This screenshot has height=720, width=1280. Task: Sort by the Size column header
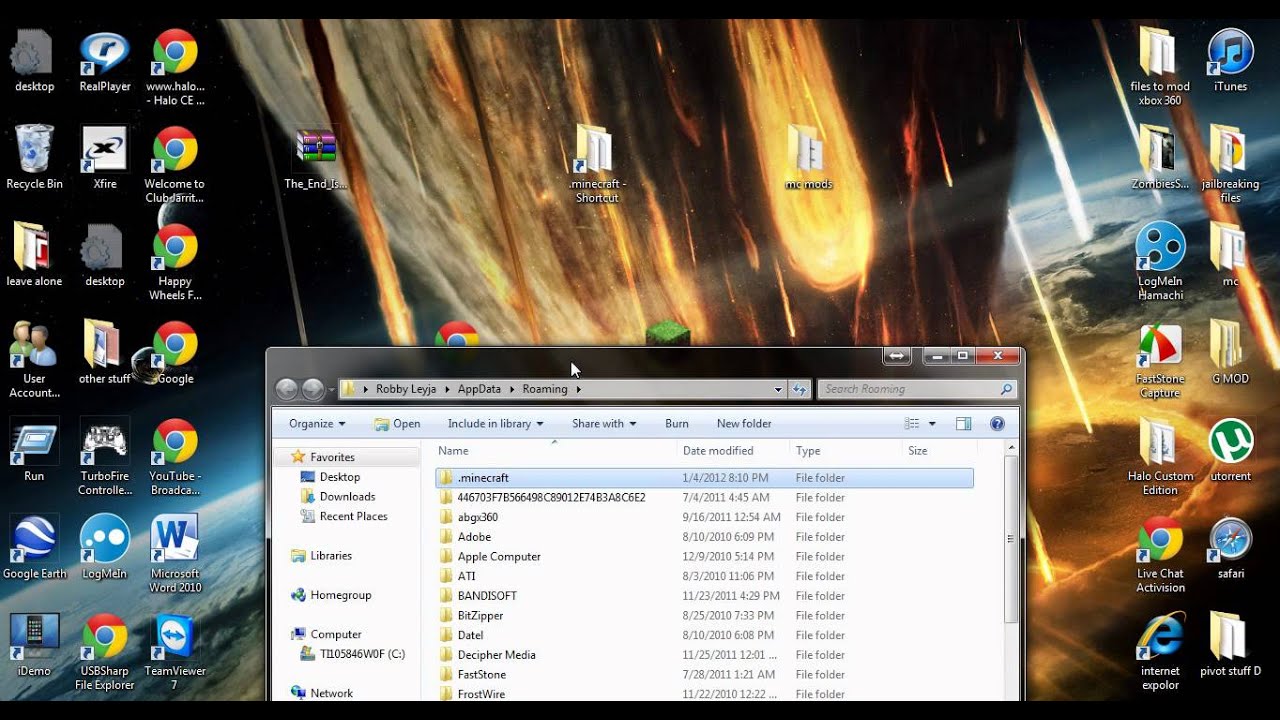coord(937,451)
